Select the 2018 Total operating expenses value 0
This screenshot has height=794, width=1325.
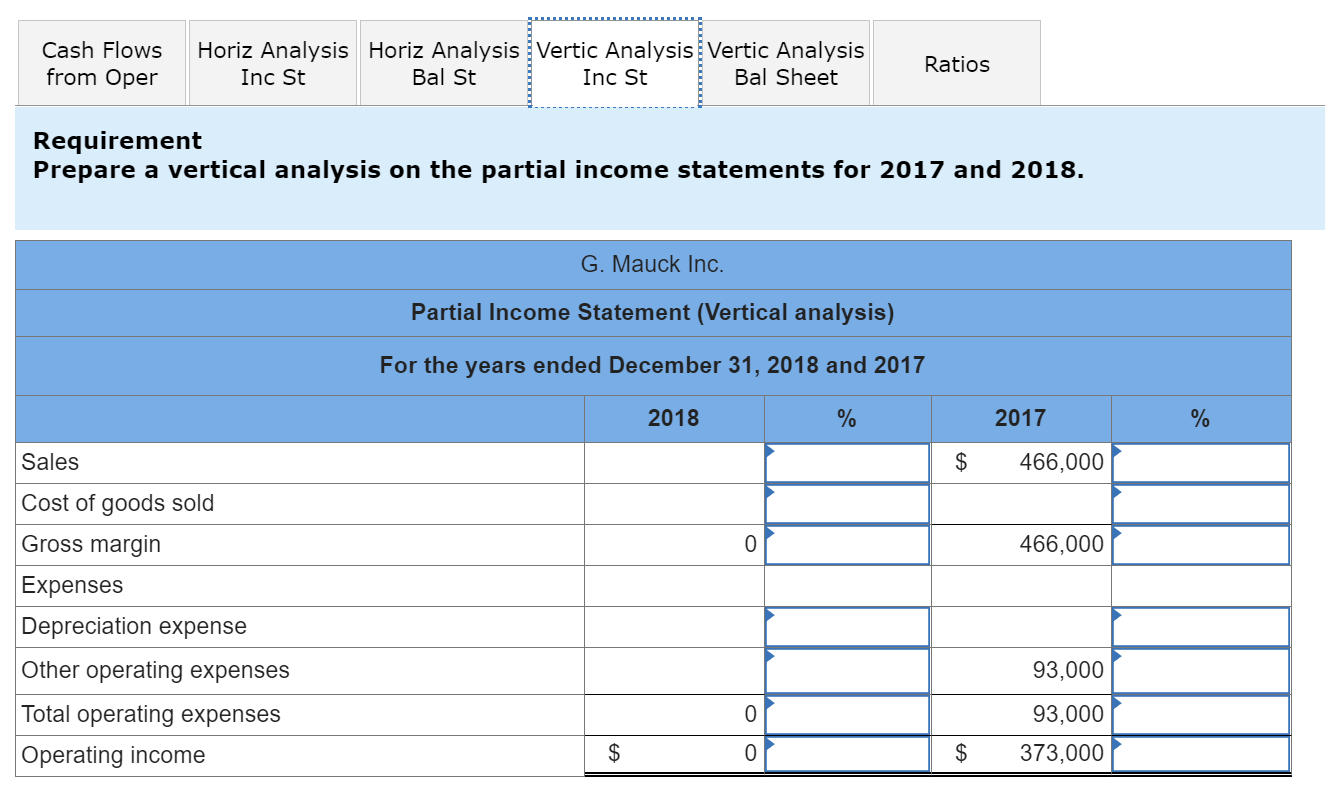click(x=749, y=714)
